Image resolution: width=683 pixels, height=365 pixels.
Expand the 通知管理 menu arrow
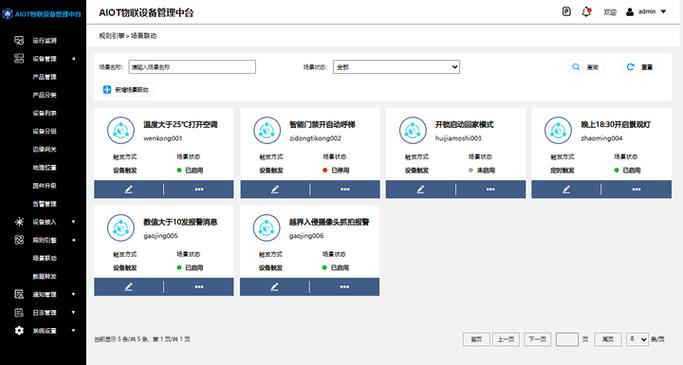[x=73, y=294]
